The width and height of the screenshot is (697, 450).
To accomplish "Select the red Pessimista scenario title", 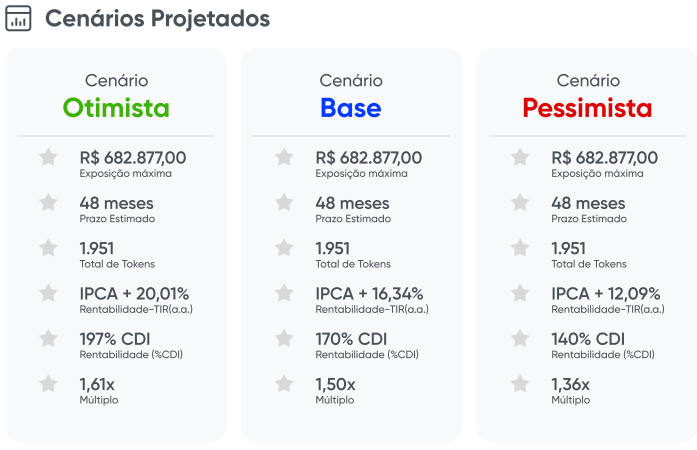I will point(587,108).
